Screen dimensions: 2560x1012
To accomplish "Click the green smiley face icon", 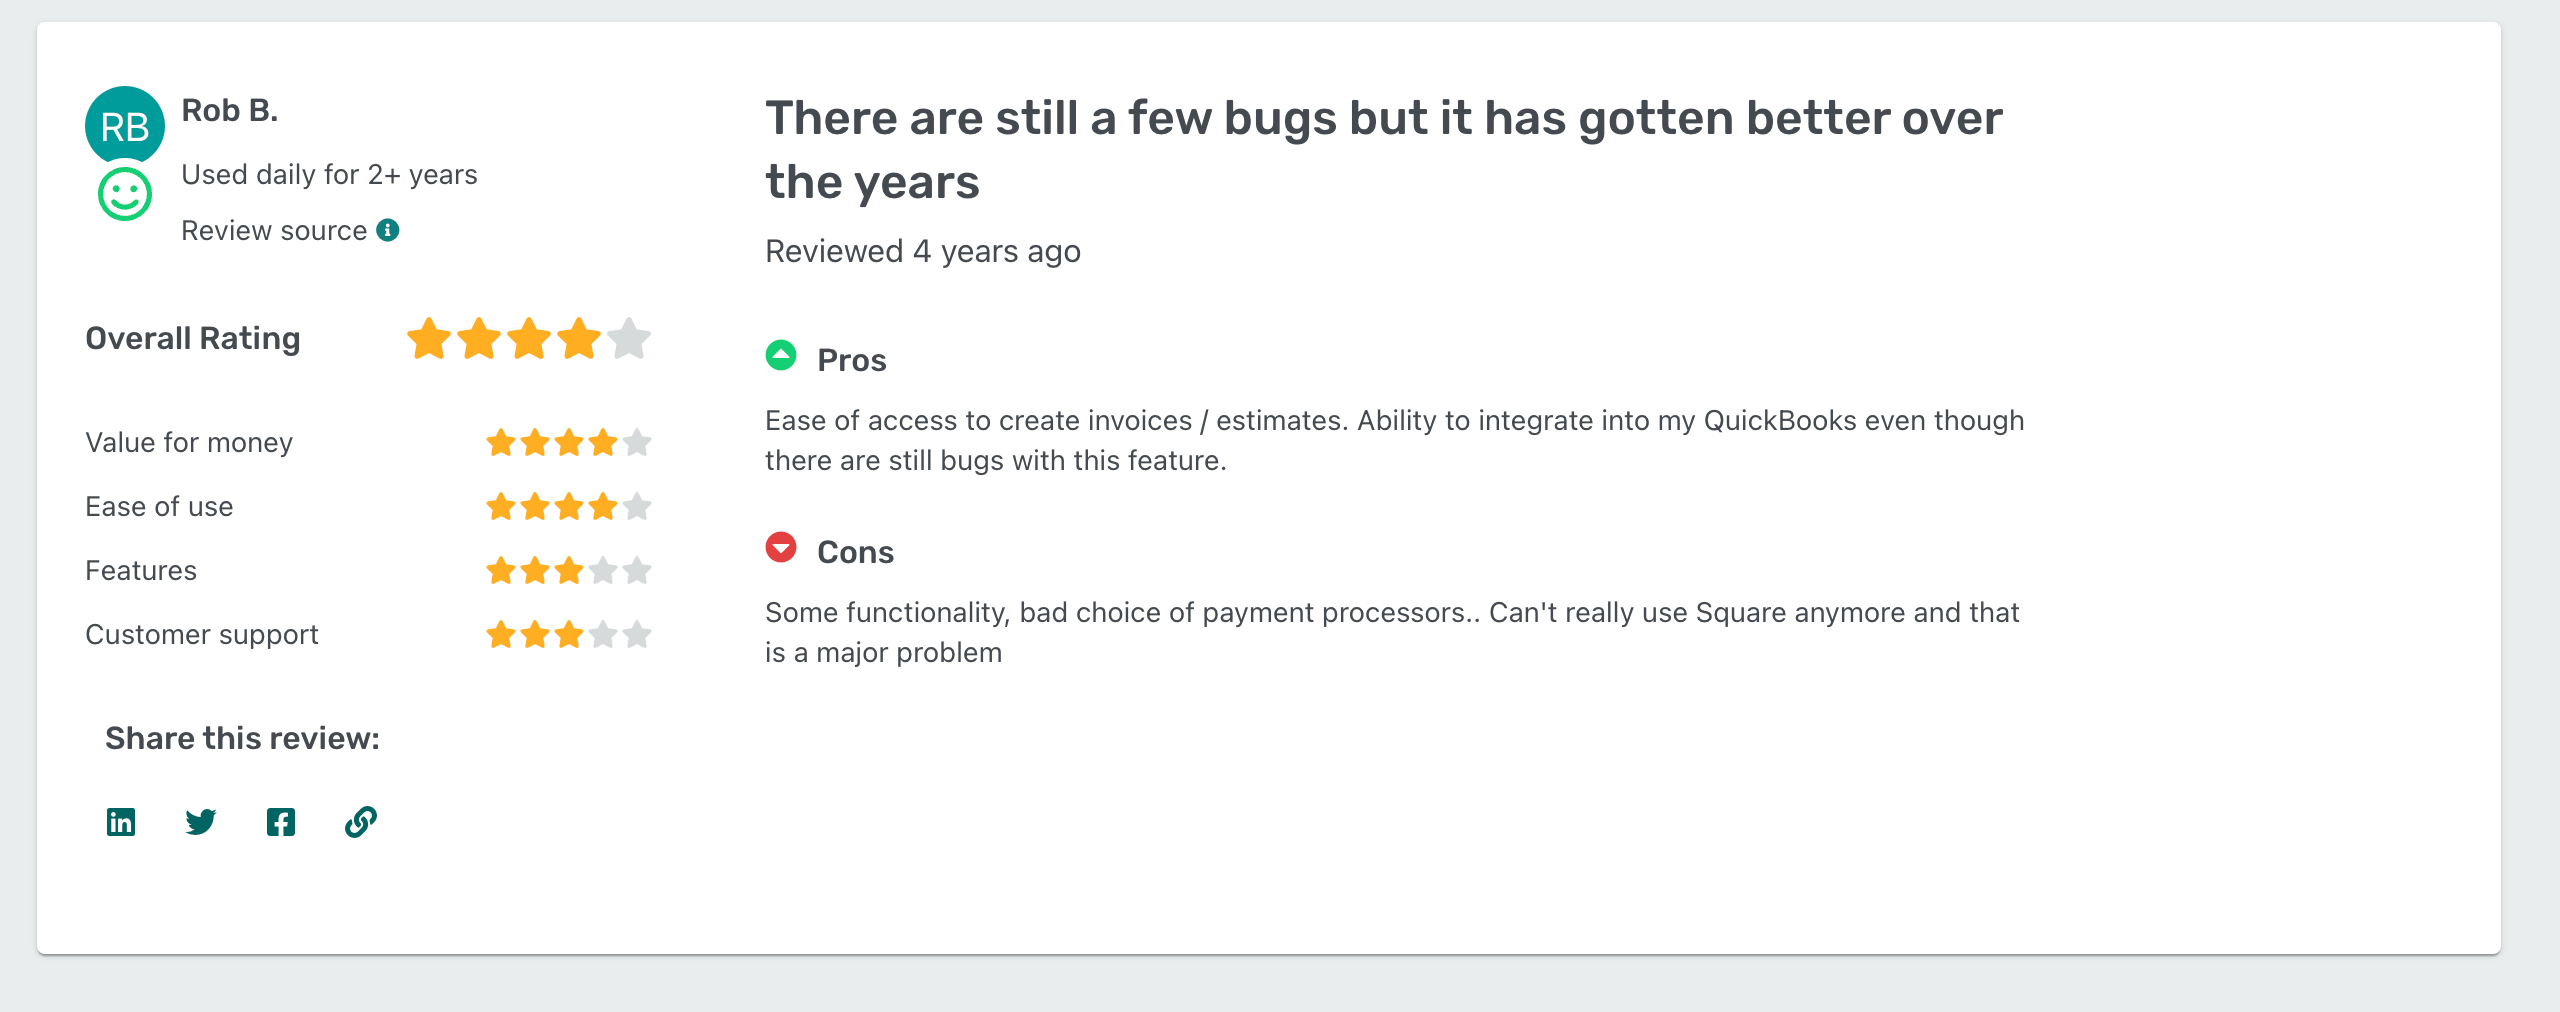I will pos(125,194).
